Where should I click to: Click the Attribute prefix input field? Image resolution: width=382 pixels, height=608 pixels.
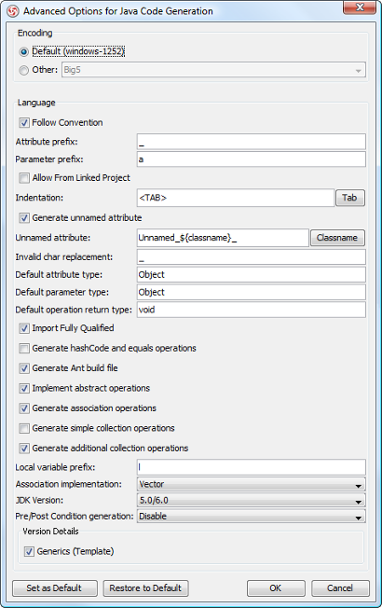point(251,142)
